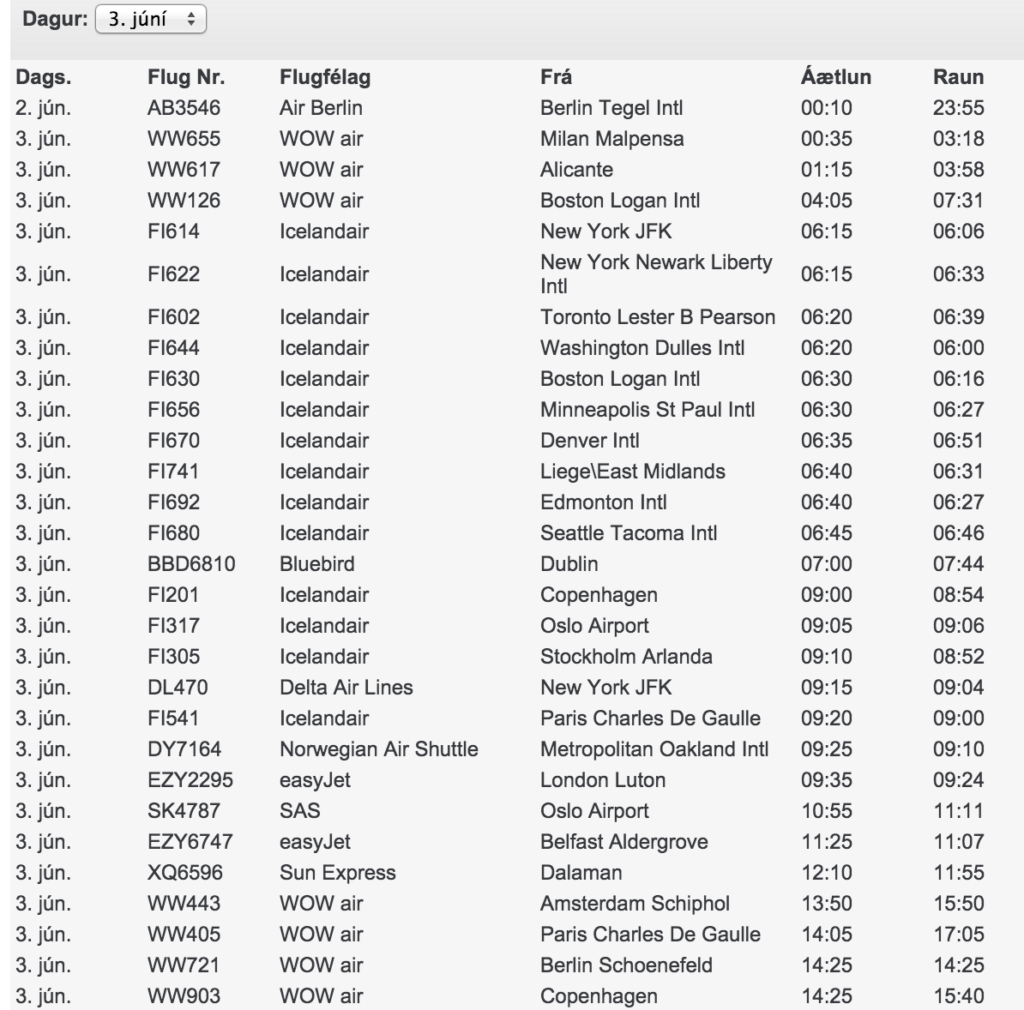Click Norwegian Air Shuttle airline
Screen dimensions: 1024x1010
[379, 750]
